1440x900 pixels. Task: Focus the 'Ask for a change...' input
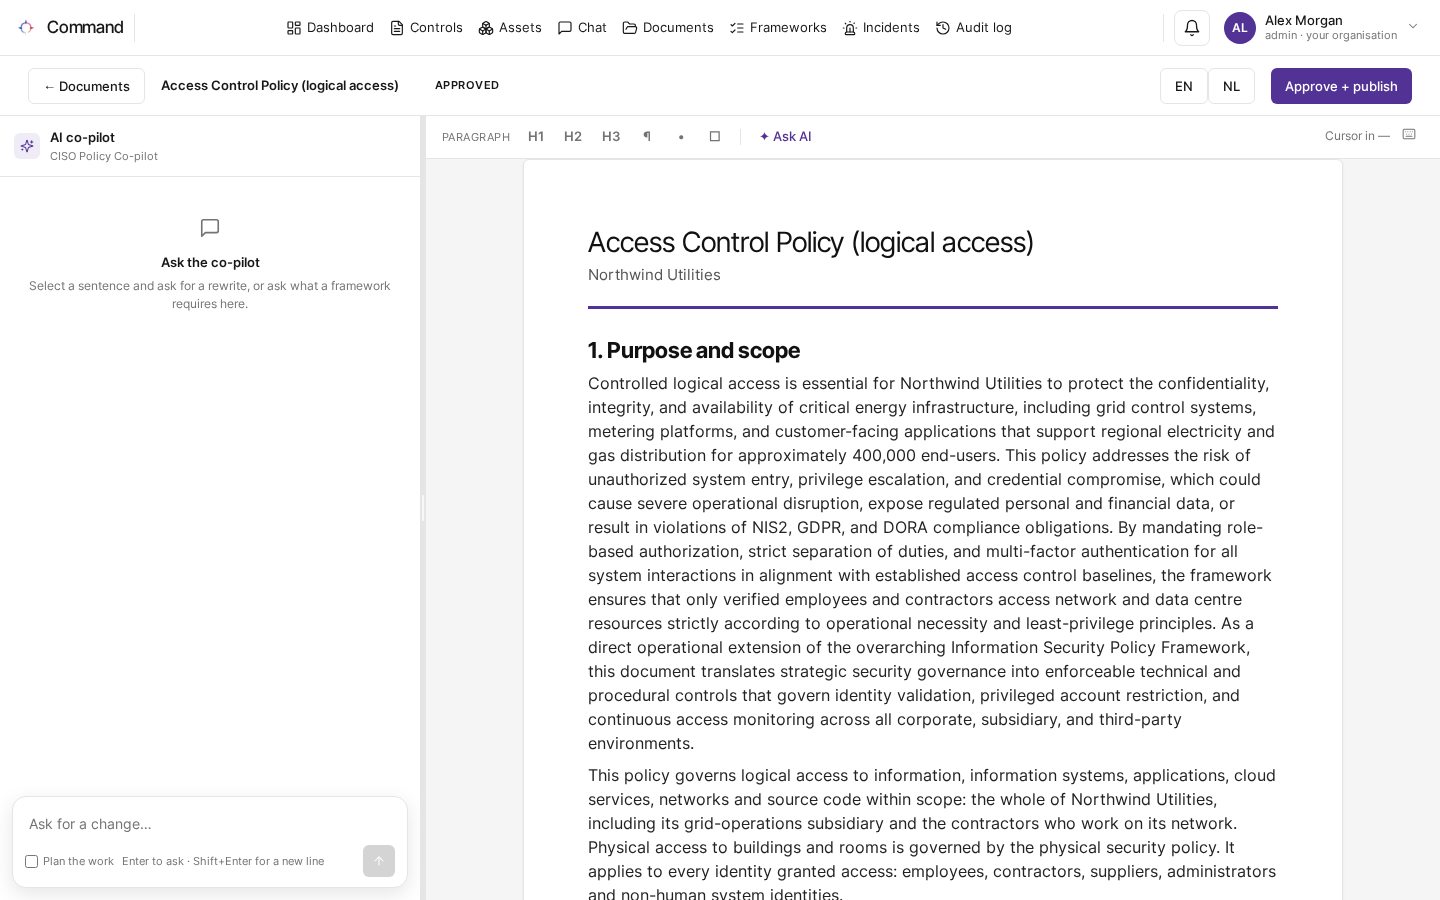pyautogui.click(x=210, y=824)
